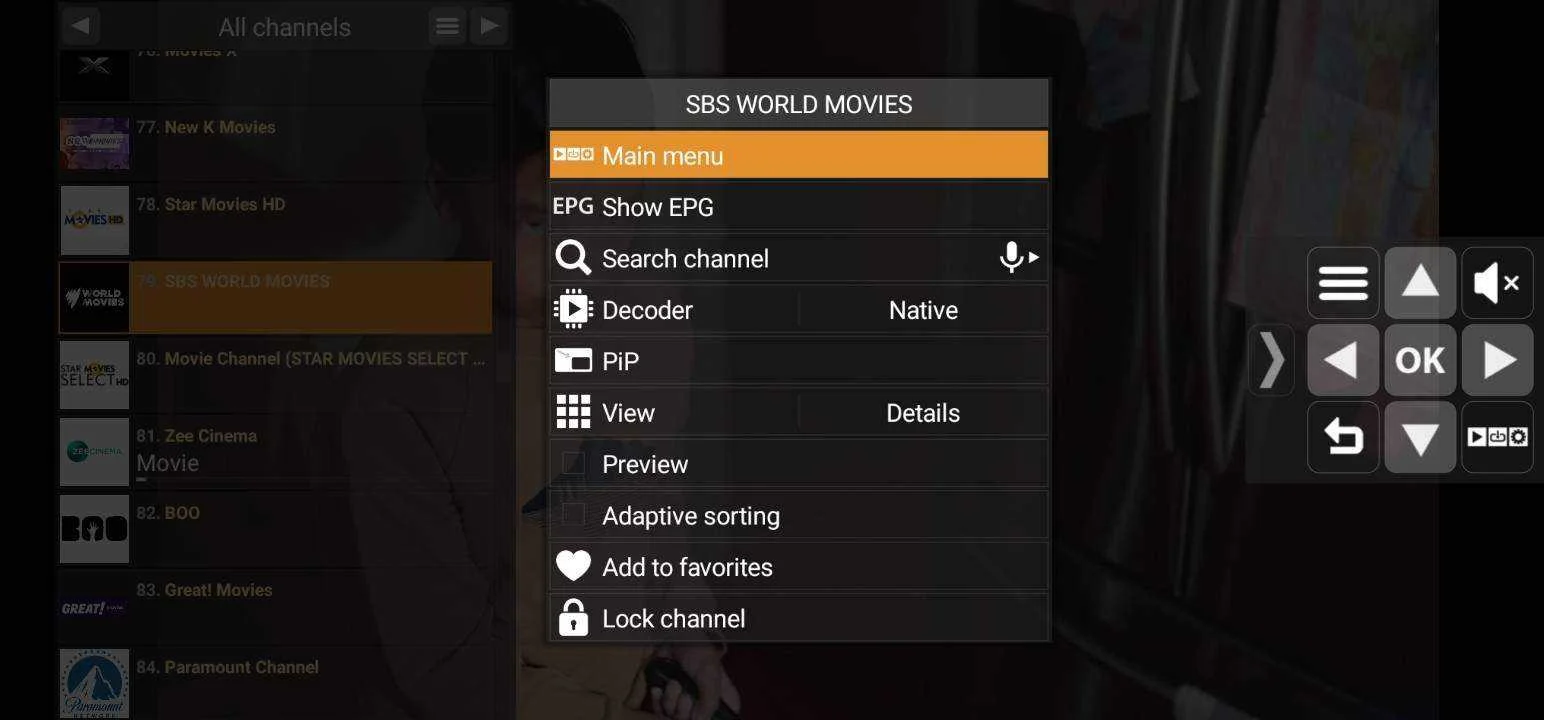Select the 77. New K Movies channel

[275, 143]
